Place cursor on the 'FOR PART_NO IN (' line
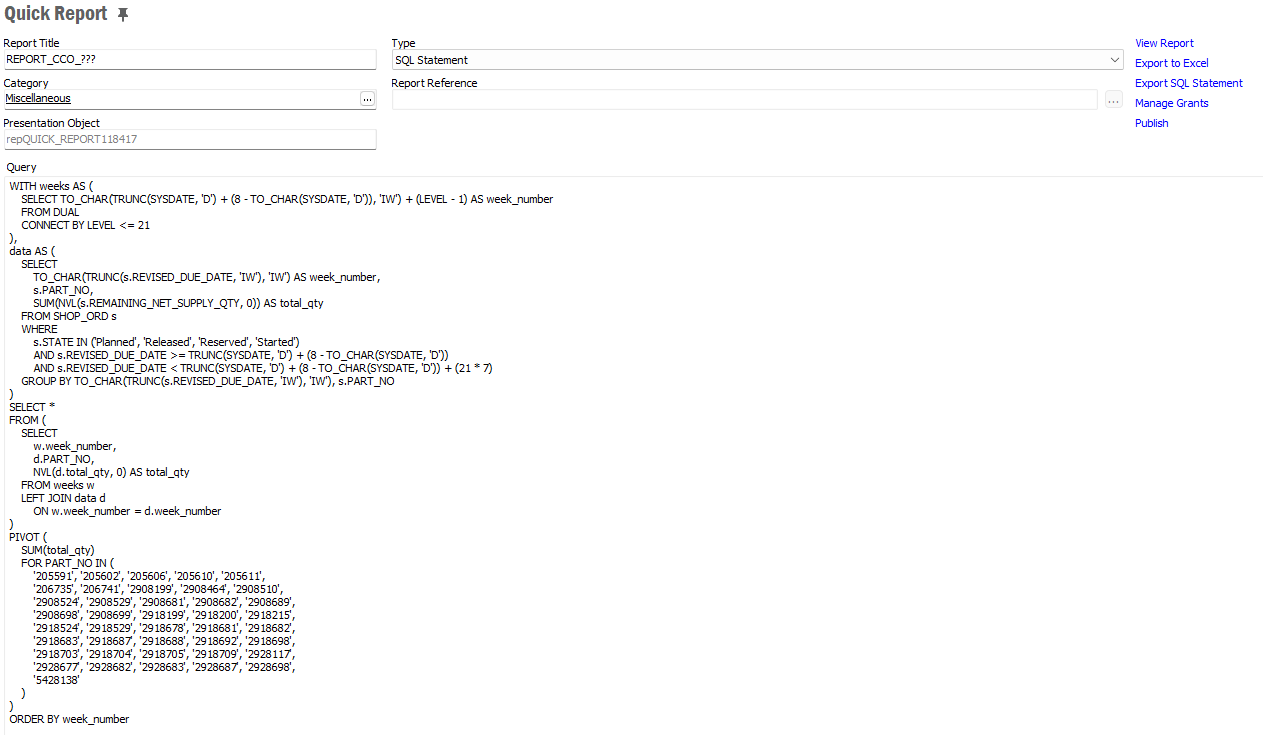Viewport: 1263px width, 735px height. pos(68,563)
